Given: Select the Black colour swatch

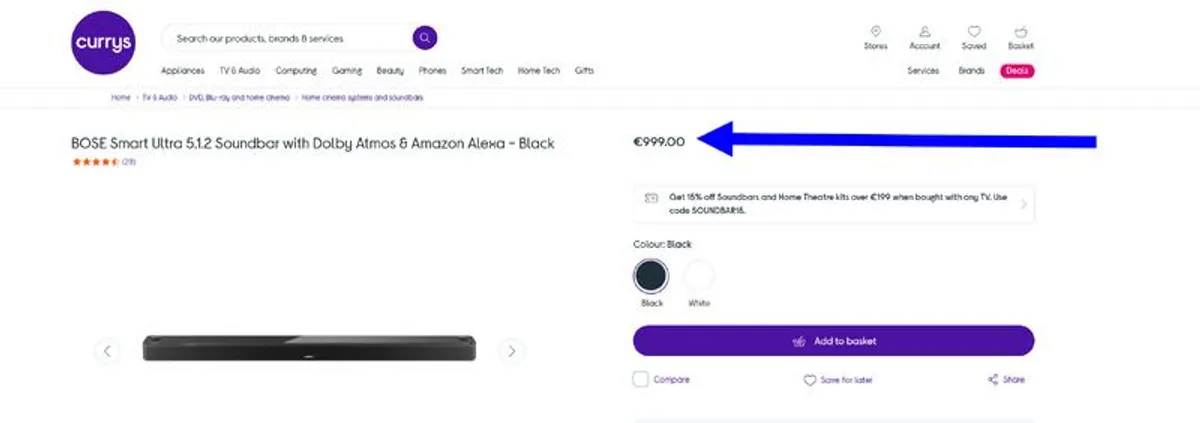Looking at the screenshot, I should tap(651, 276).
